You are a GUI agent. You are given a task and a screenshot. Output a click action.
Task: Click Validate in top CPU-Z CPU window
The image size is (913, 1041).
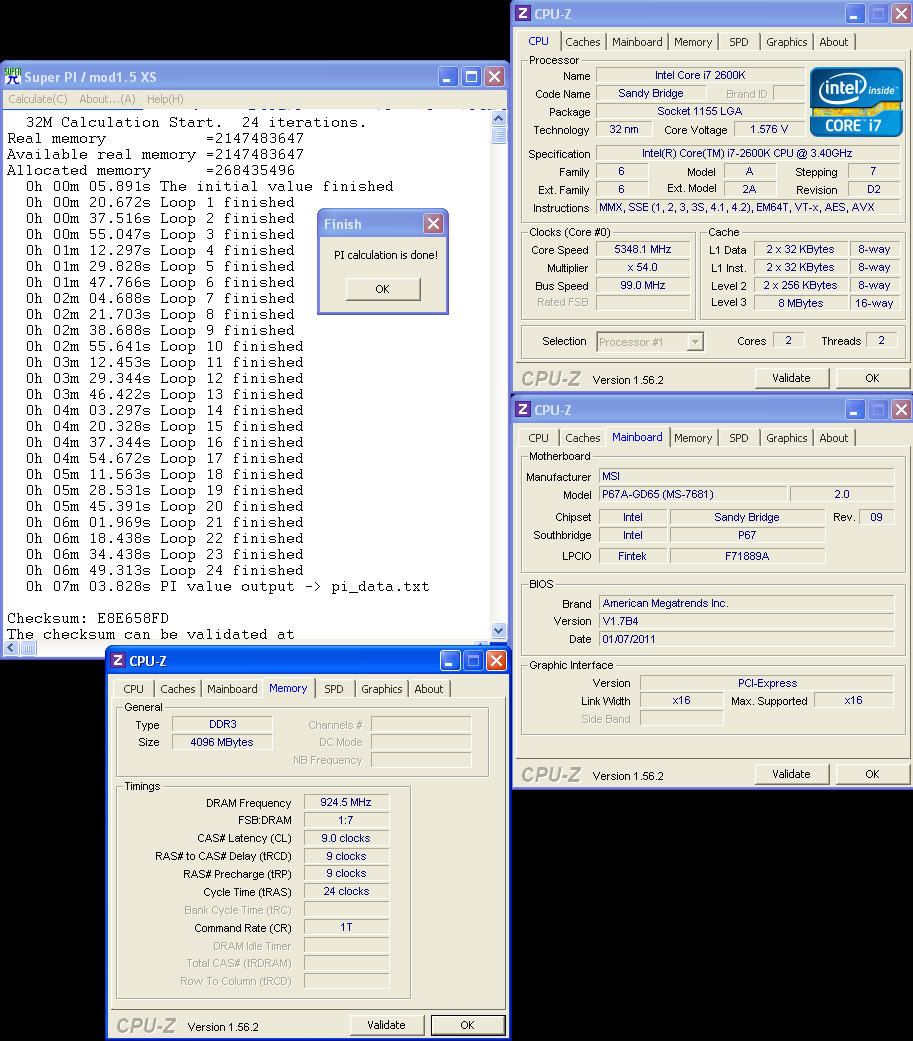(791, 378)
